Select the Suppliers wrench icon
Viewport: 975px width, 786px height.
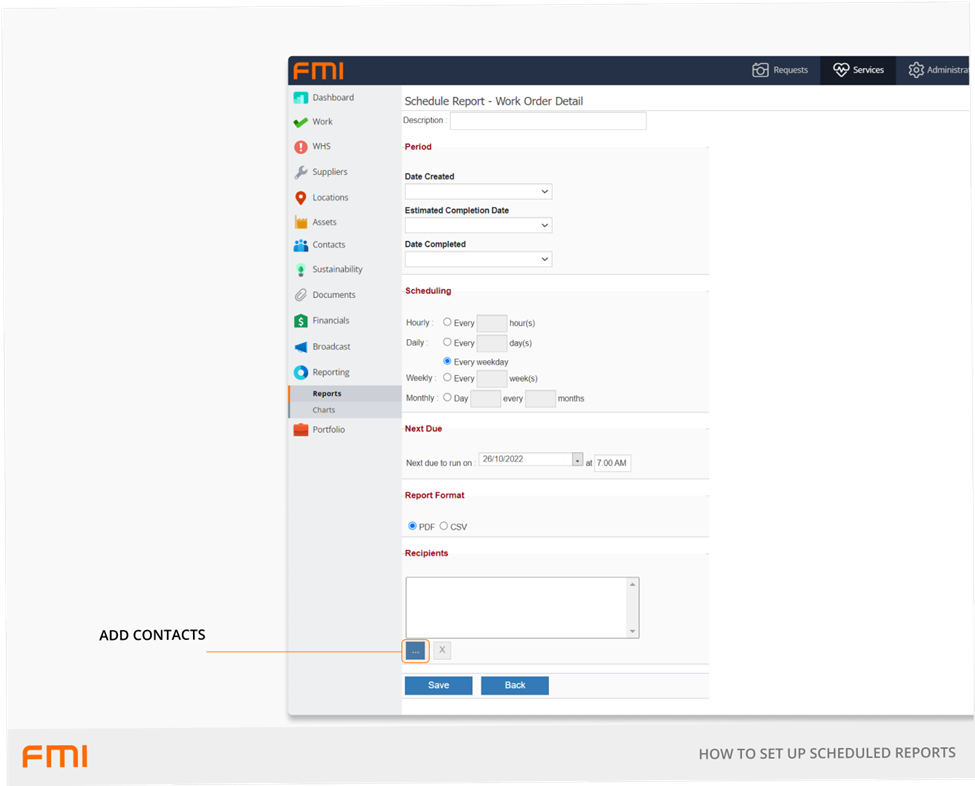tap(300, 172)
